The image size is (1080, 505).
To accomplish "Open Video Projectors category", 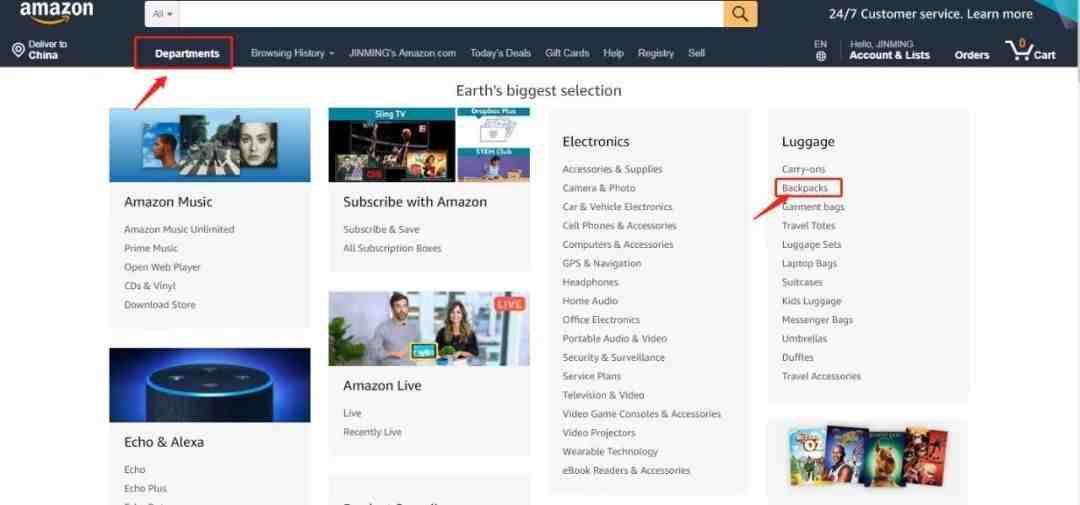I will coord(599,433).
